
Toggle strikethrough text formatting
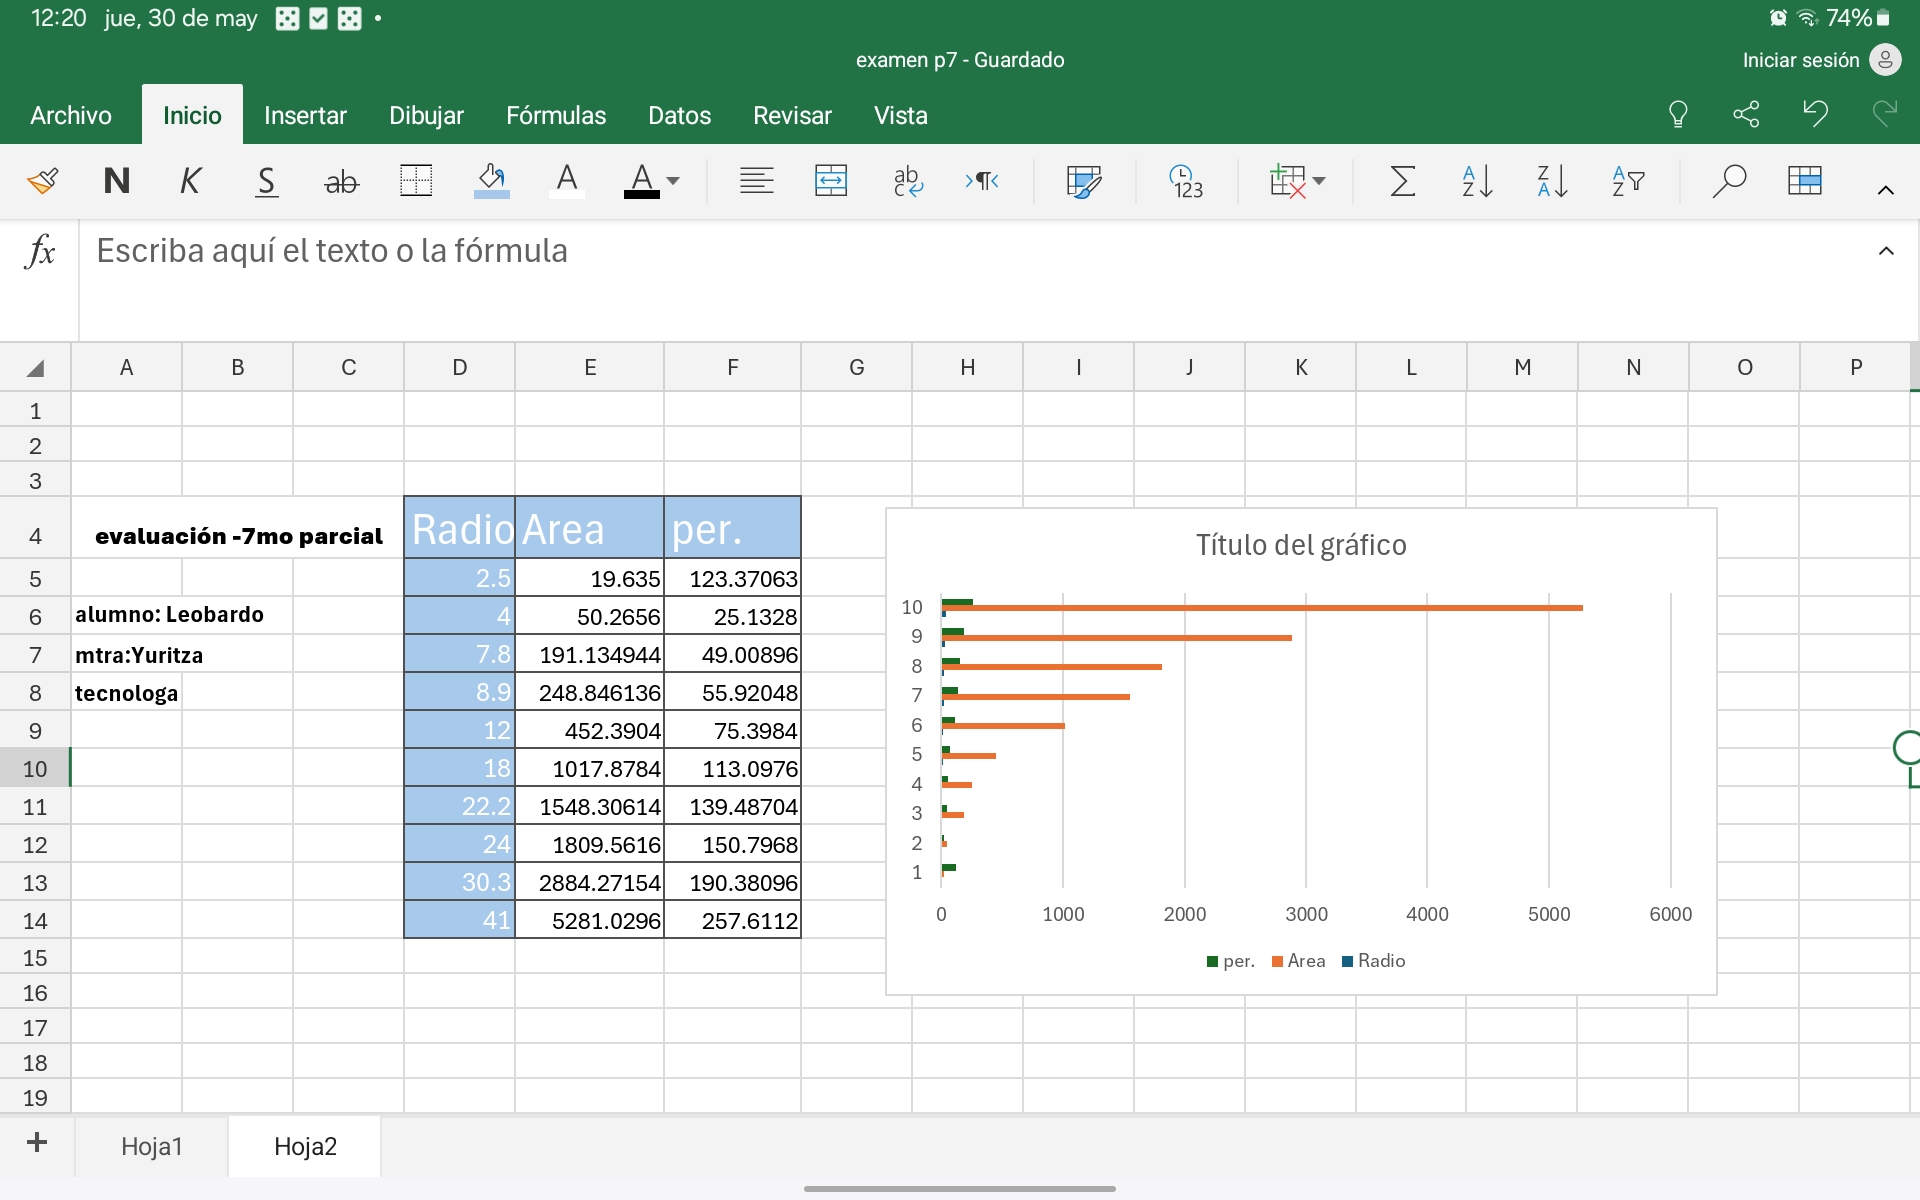341,181
